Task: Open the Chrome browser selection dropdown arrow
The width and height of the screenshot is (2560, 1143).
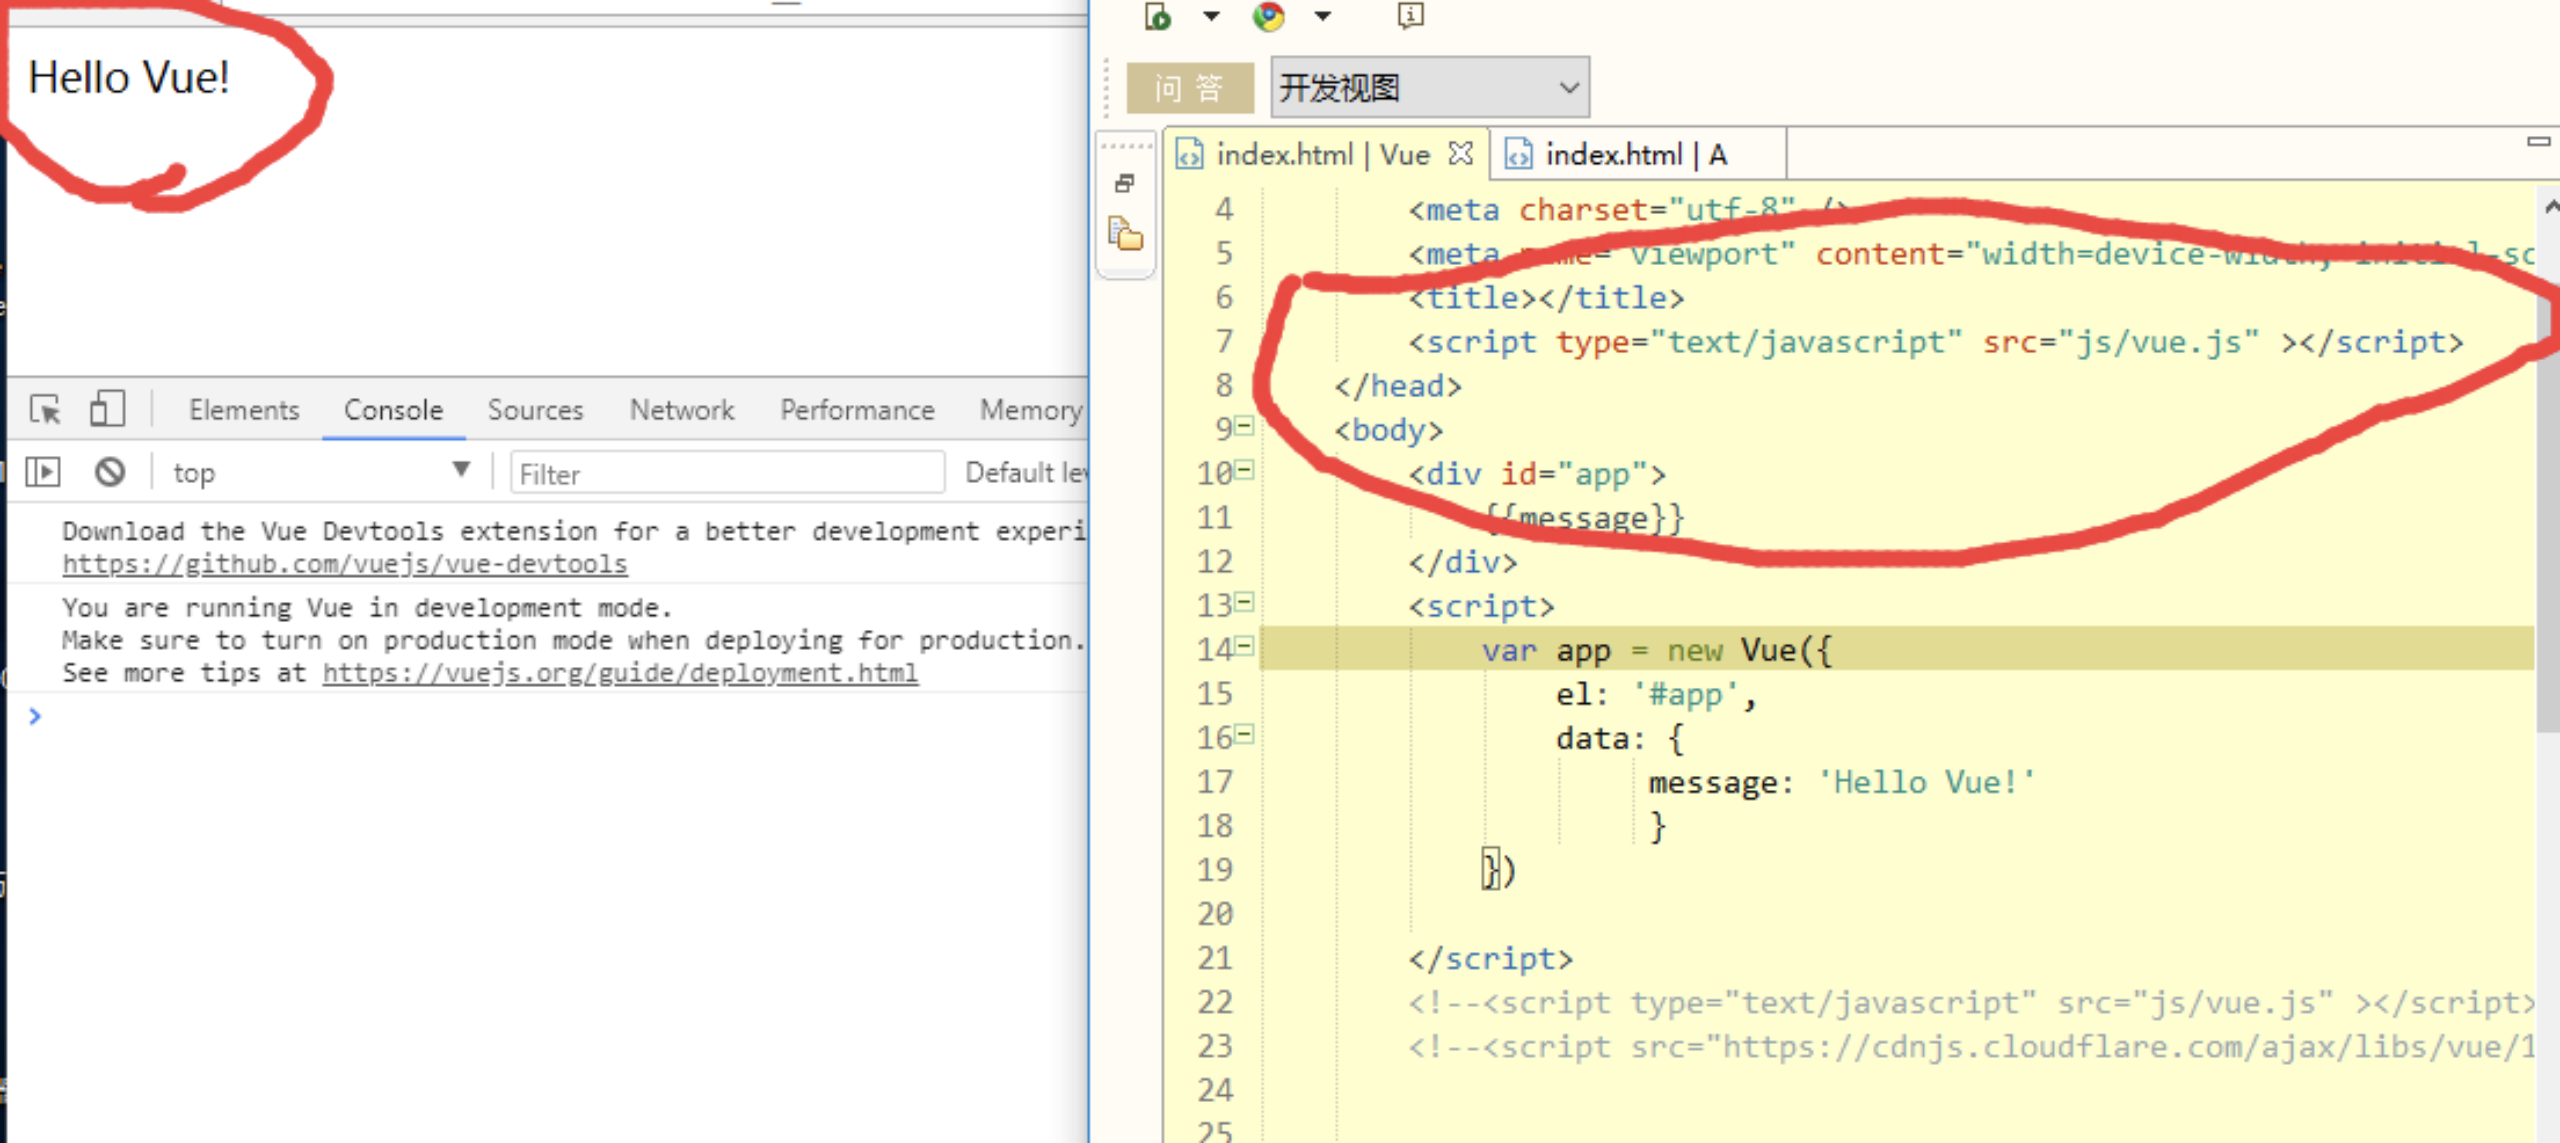Action: pos(1322,17)
